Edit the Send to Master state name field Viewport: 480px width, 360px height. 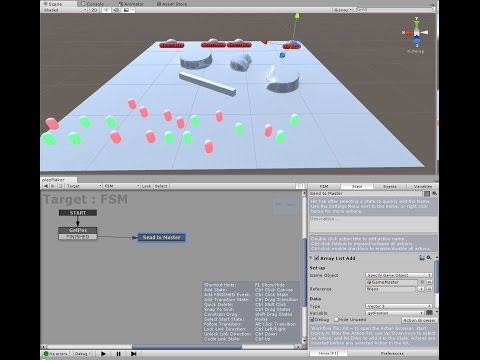366,193
